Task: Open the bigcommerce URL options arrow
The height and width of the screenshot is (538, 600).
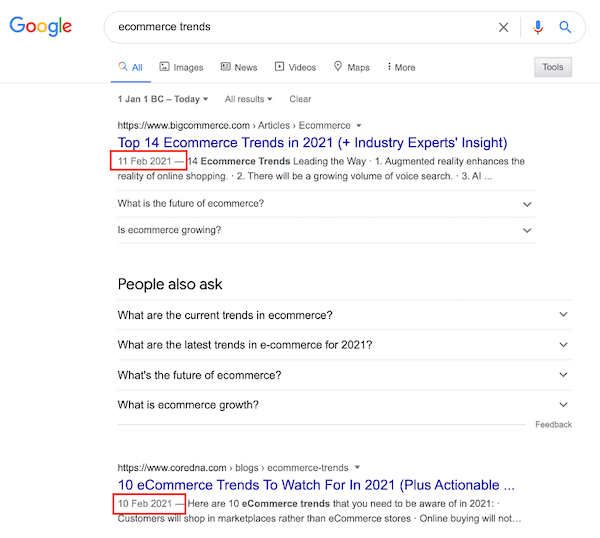Action: 359,126
